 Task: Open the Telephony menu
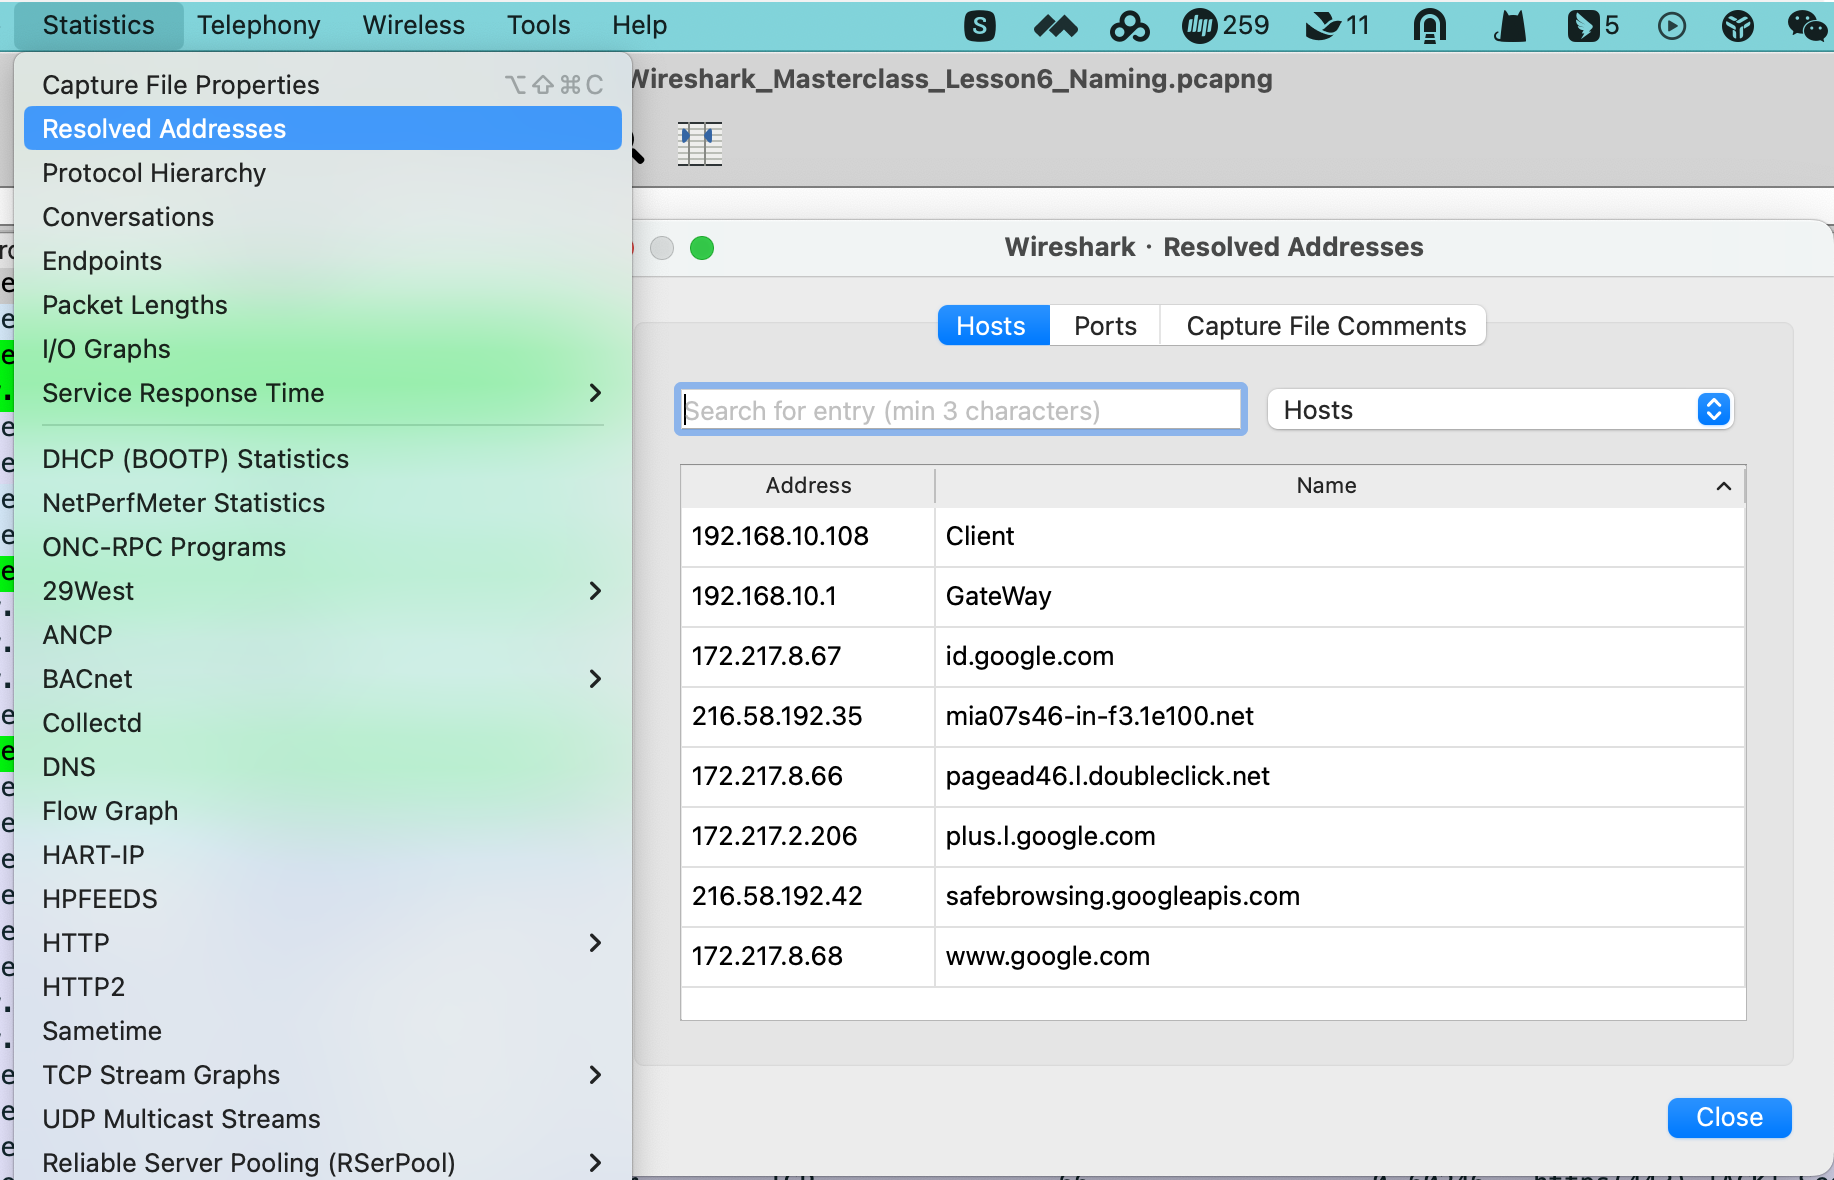[x=258, y=25]
